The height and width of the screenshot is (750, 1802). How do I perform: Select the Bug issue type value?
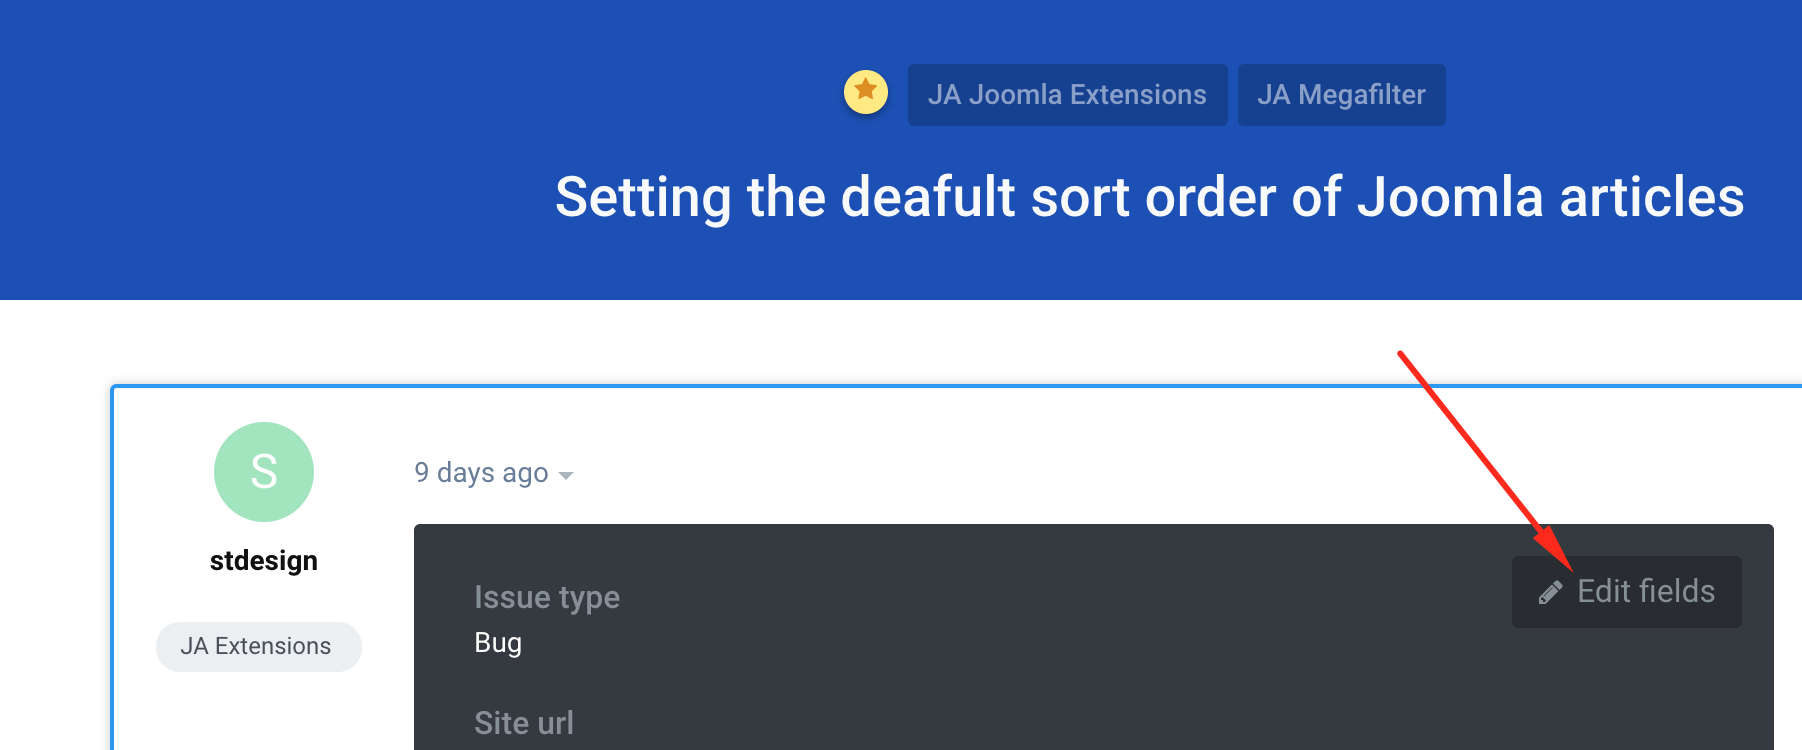click(x=498, y=642)
